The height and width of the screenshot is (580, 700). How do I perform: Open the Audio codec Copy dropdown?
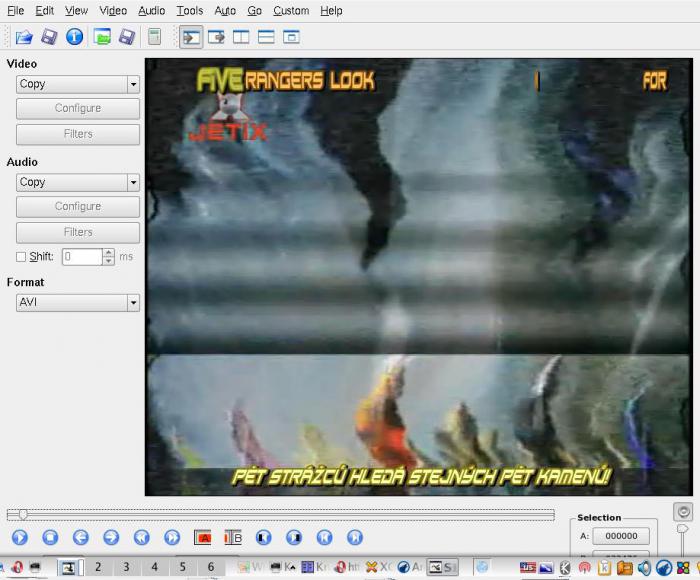click(78, 183)
